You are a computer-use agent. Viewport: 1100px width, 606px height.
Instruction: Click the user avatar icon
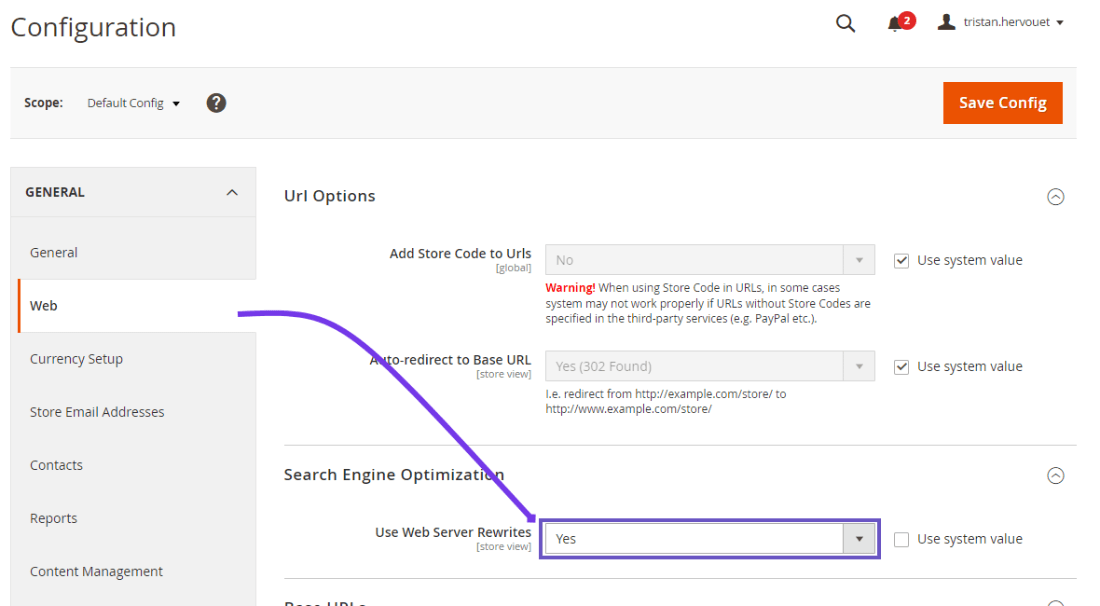(946, 22)
